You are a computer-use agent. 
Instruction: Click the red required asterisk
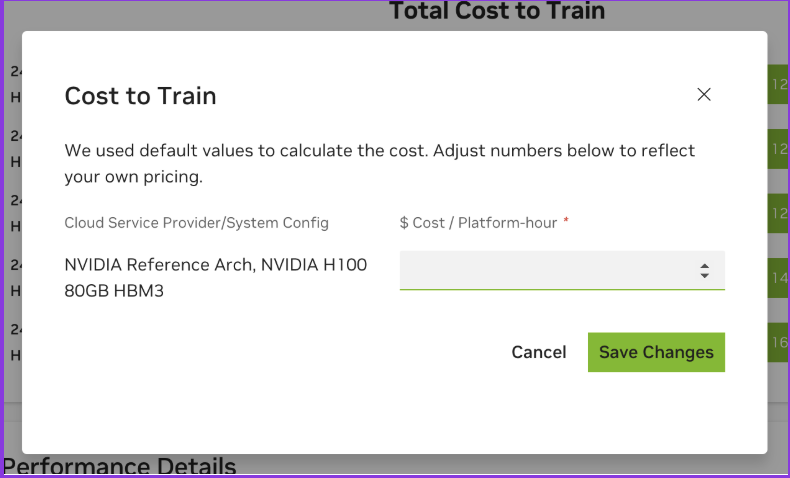click(x=566, y=222)
